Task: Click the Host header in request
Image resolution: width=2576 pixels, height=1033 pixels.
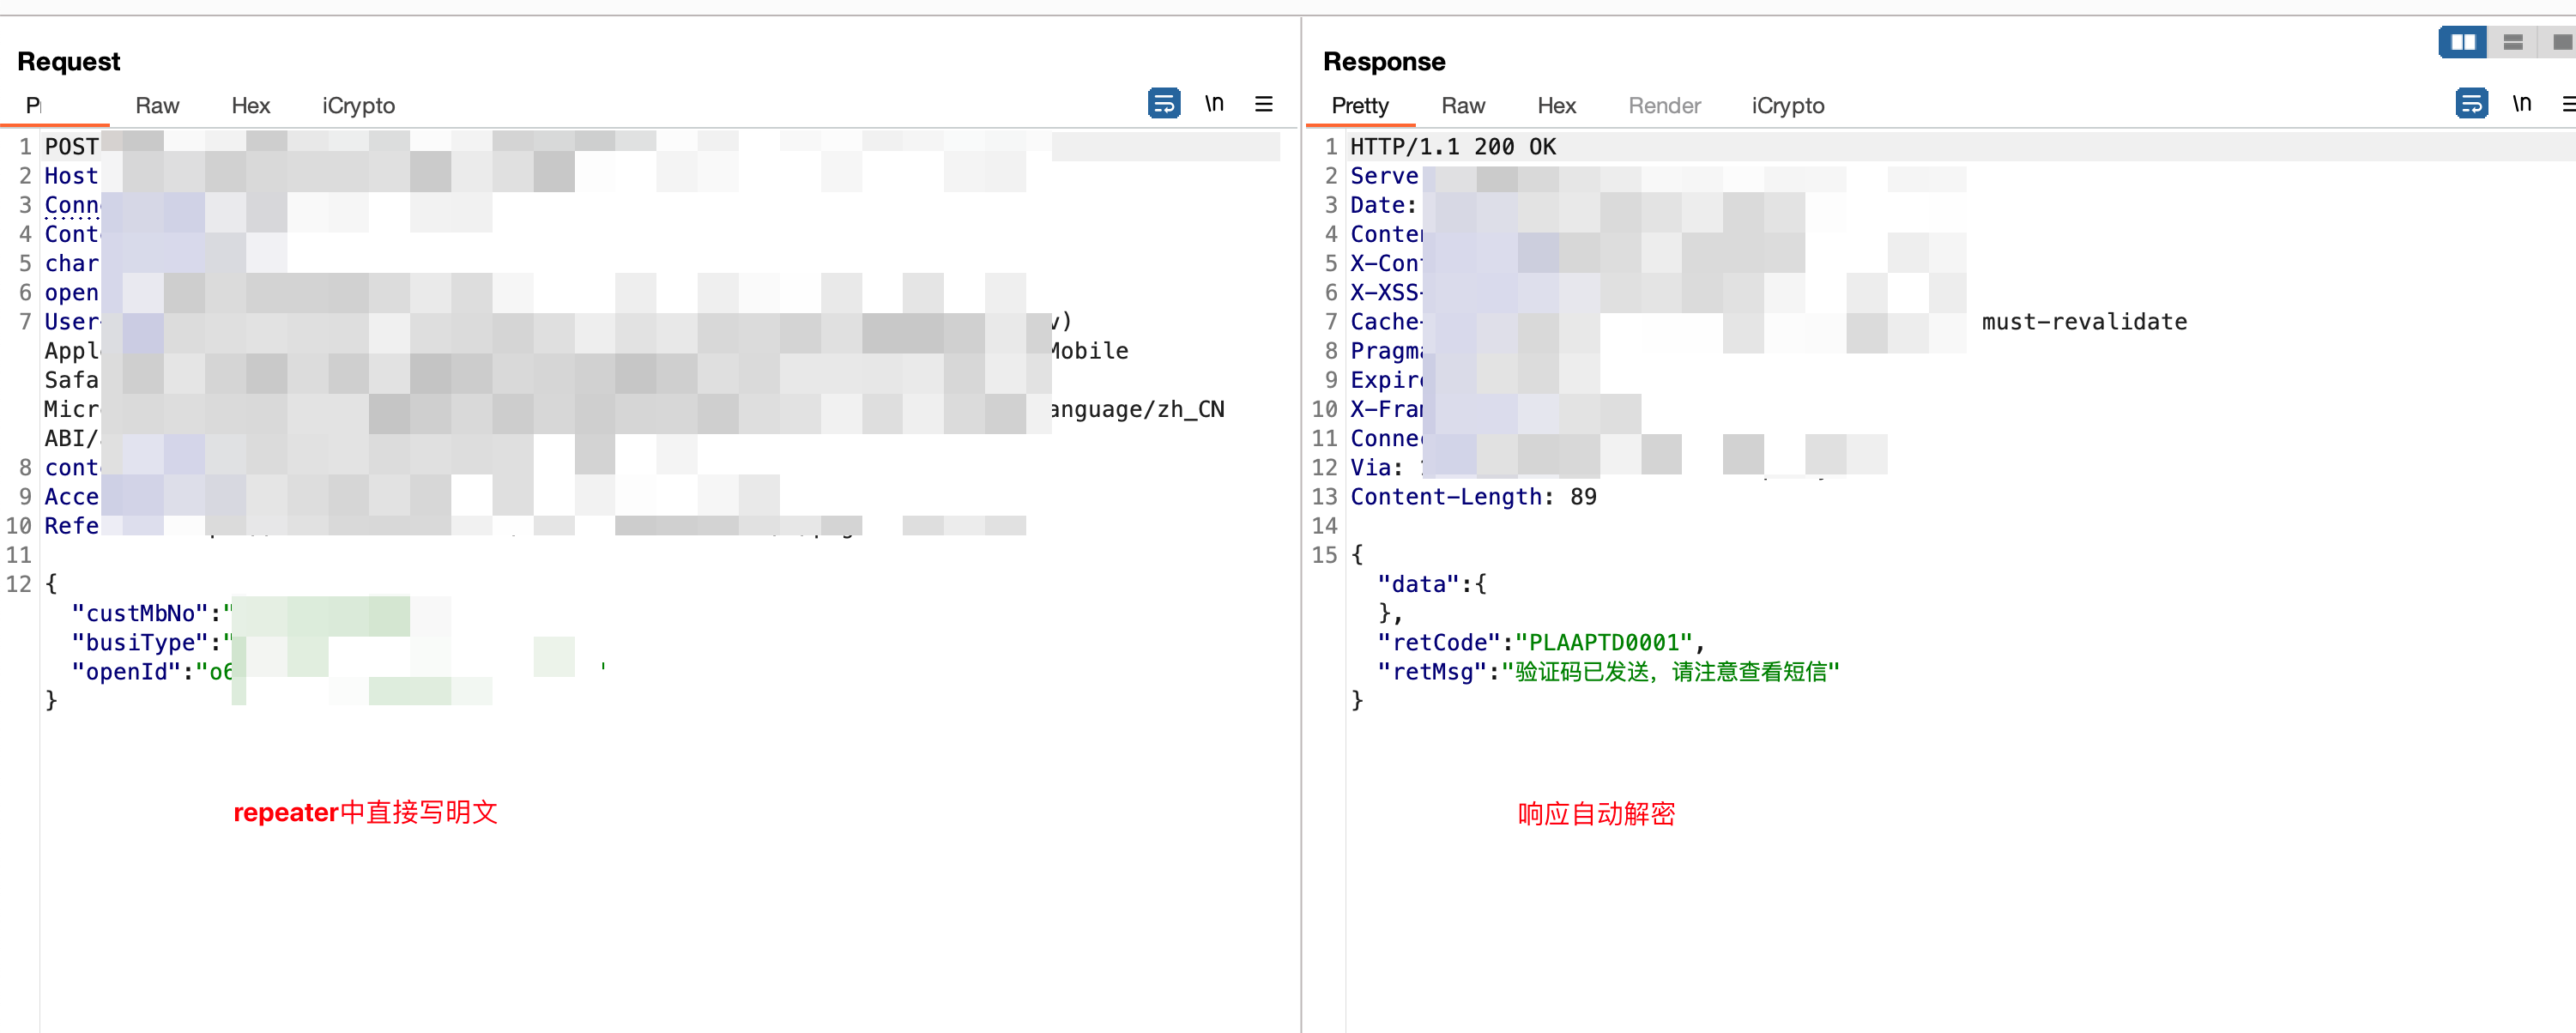Action: [71, 176]
